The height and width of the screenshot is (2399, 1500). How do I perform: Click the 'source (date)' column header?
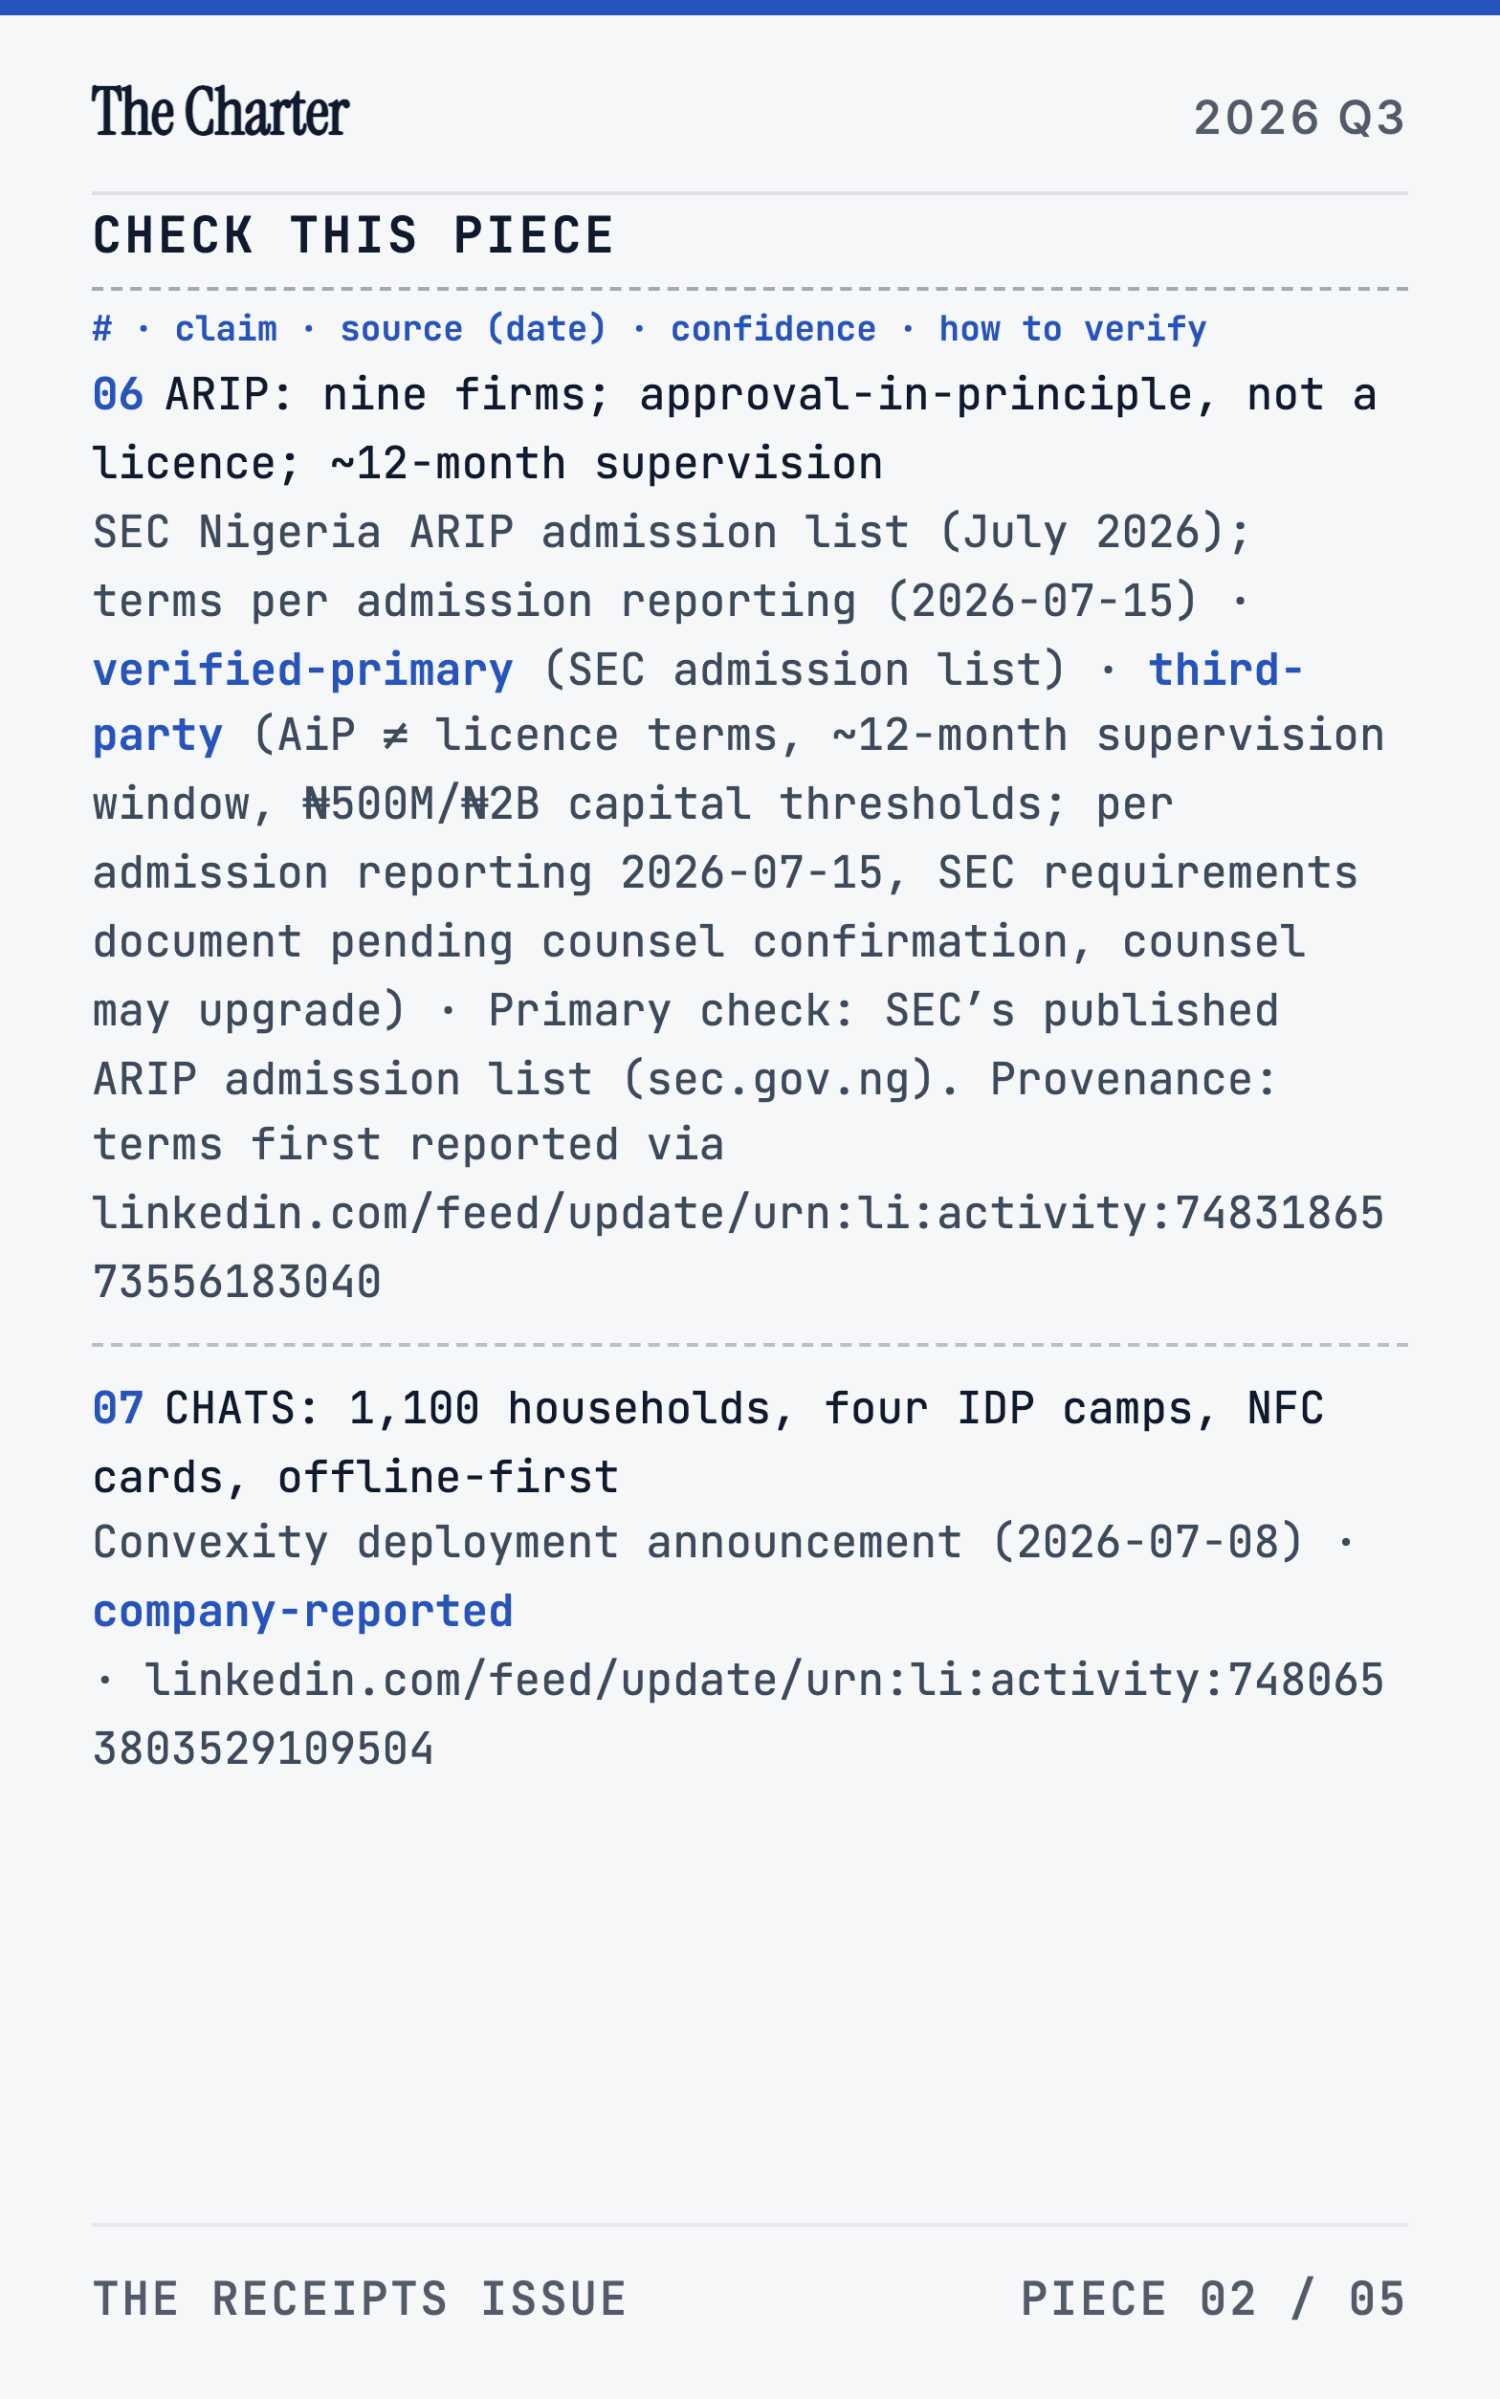click(473, 329)
